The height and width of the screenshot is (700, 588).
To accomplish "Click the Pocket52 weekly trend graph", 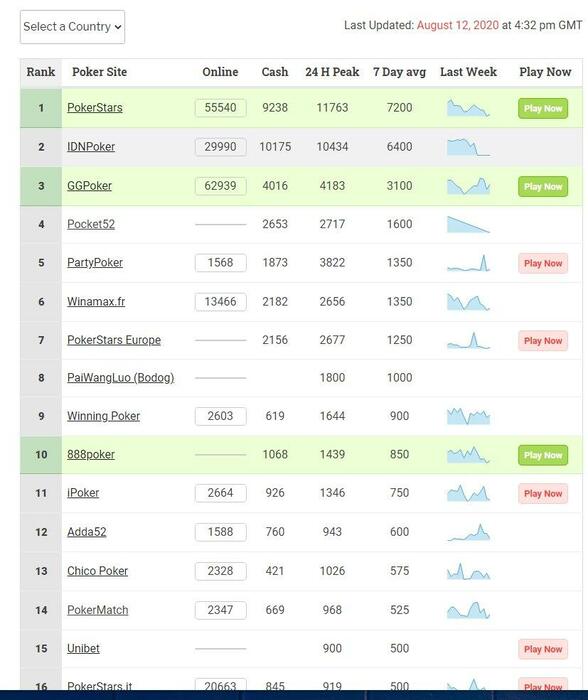I will click(x=468, y=224).
